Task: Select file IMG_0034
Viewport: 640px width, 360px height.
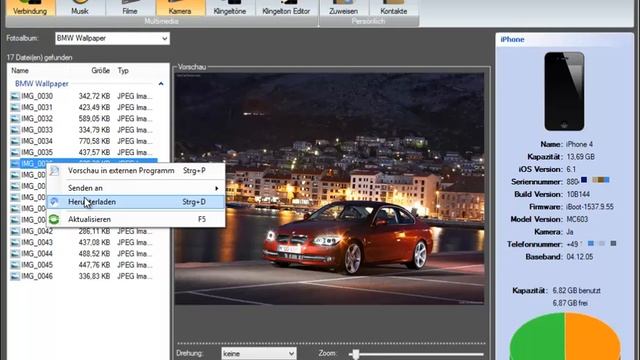Action: [x=37, y=141]
